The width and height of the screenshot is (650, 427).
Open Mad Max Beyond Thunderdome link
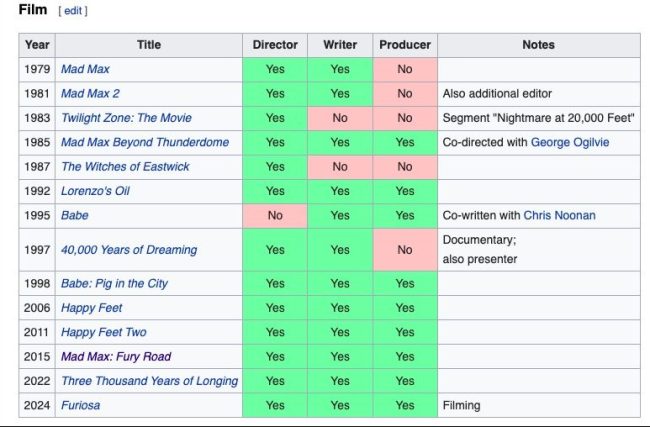[x=144, y=142]
